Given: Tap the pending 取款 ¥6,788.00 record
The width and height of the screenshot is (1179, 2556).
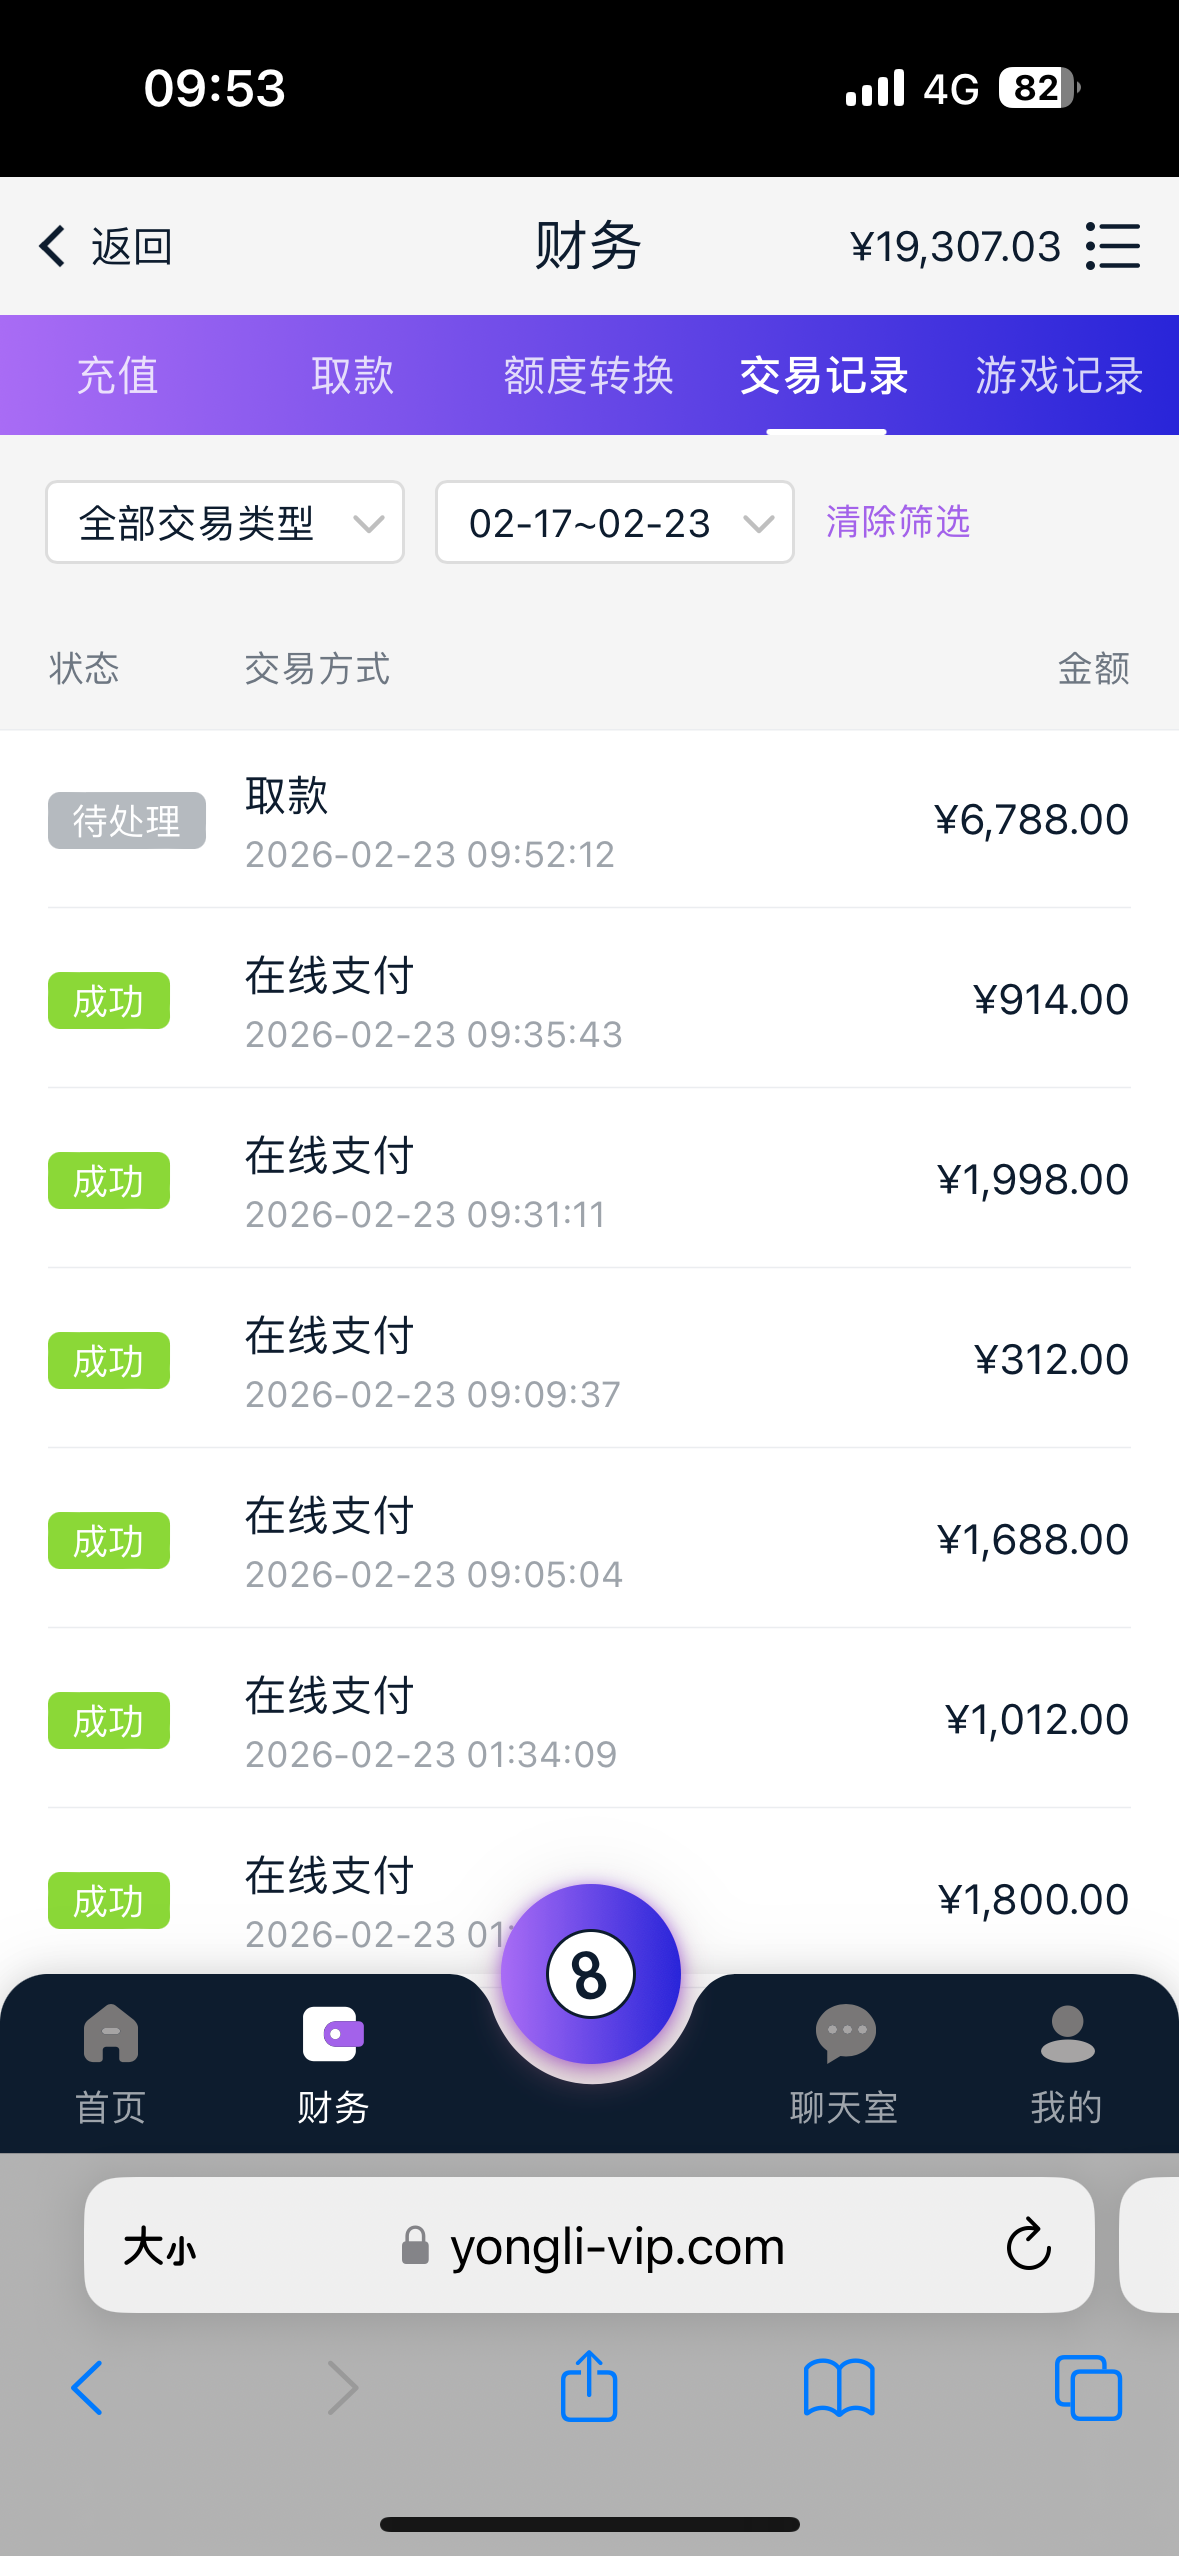Looking at the screenshot, I should tap(589, 820).
